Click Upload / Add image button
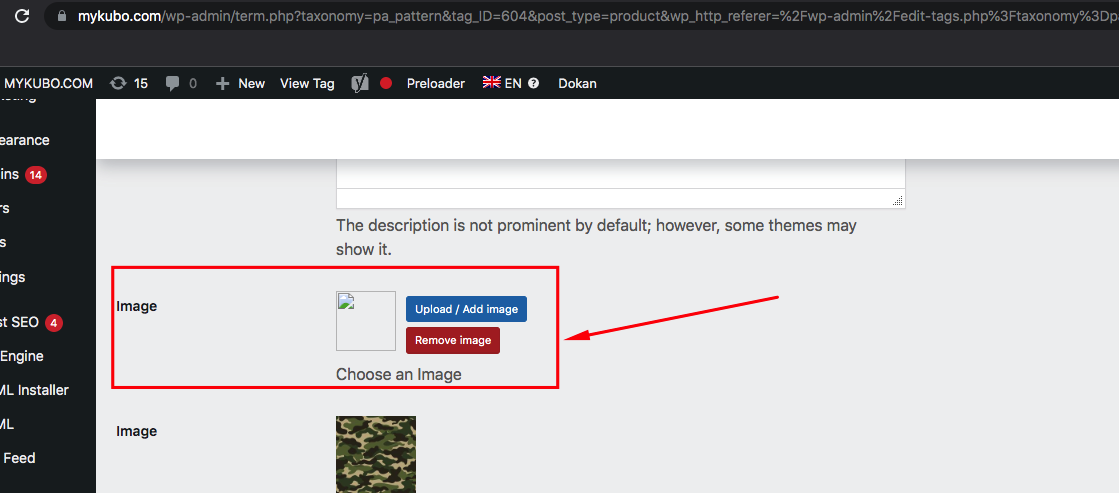Viewport: 1119px width, 493px height. 467,309
